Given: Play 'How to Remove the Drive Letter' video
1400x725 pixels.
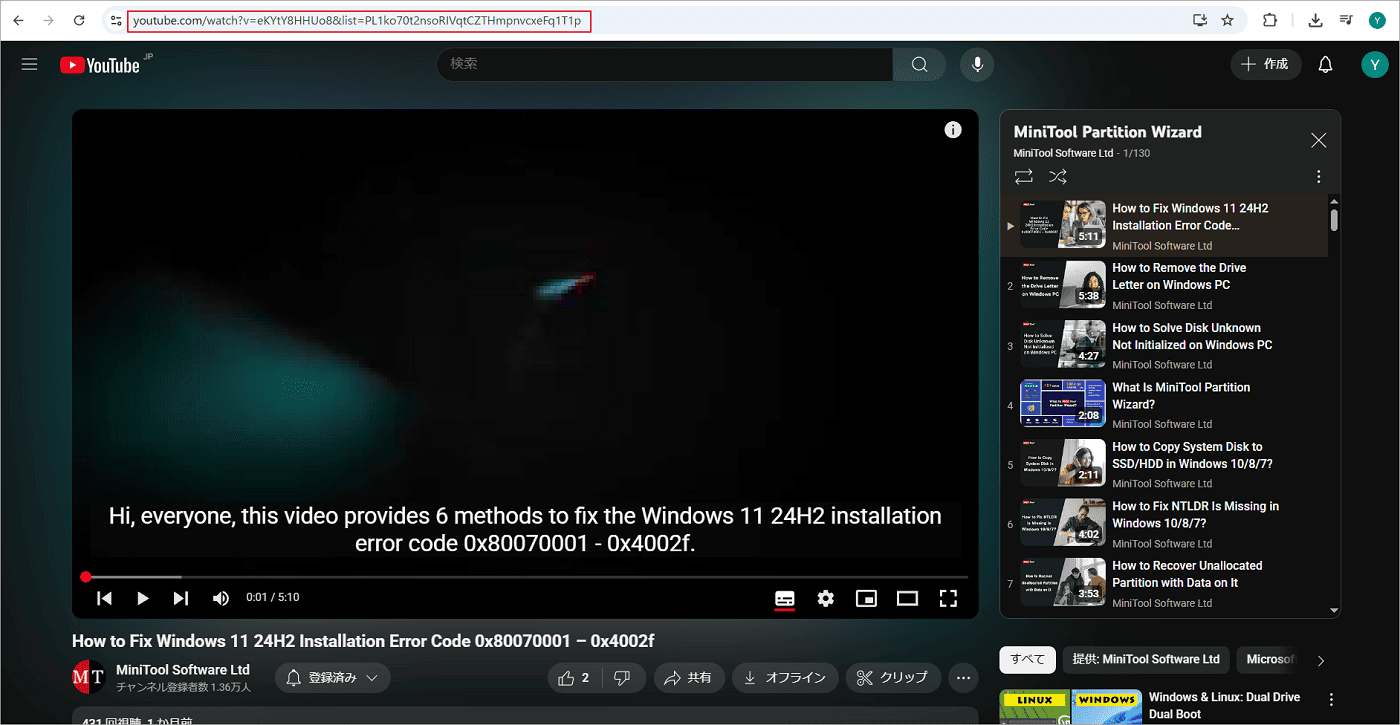Looking at the screenshot, I should [x=1165, y=286].
